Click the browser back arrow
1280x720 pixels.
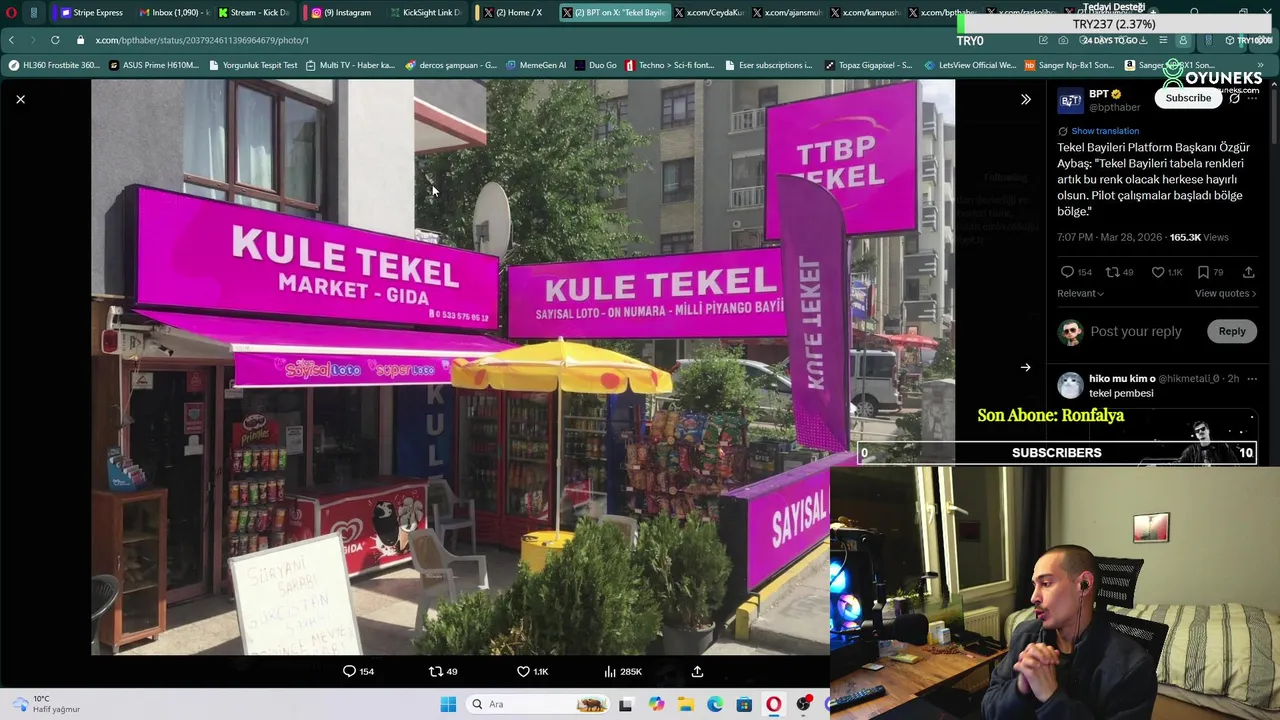click(x=11, y=40)
